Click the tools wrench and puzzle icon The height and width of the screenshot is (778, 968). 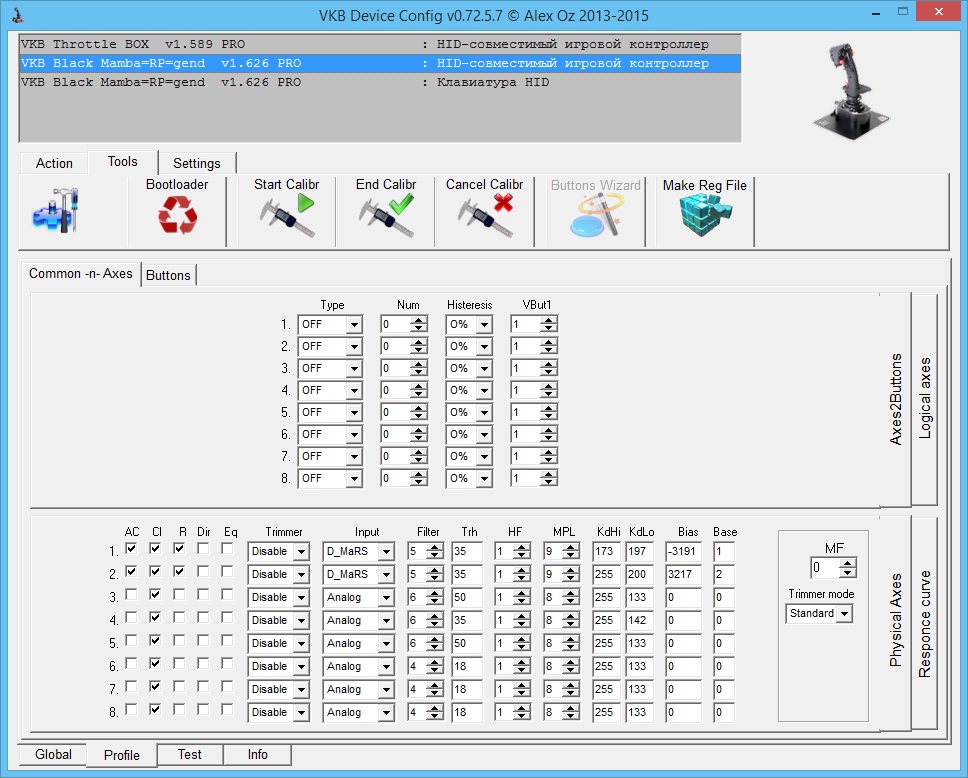point(56,211)
